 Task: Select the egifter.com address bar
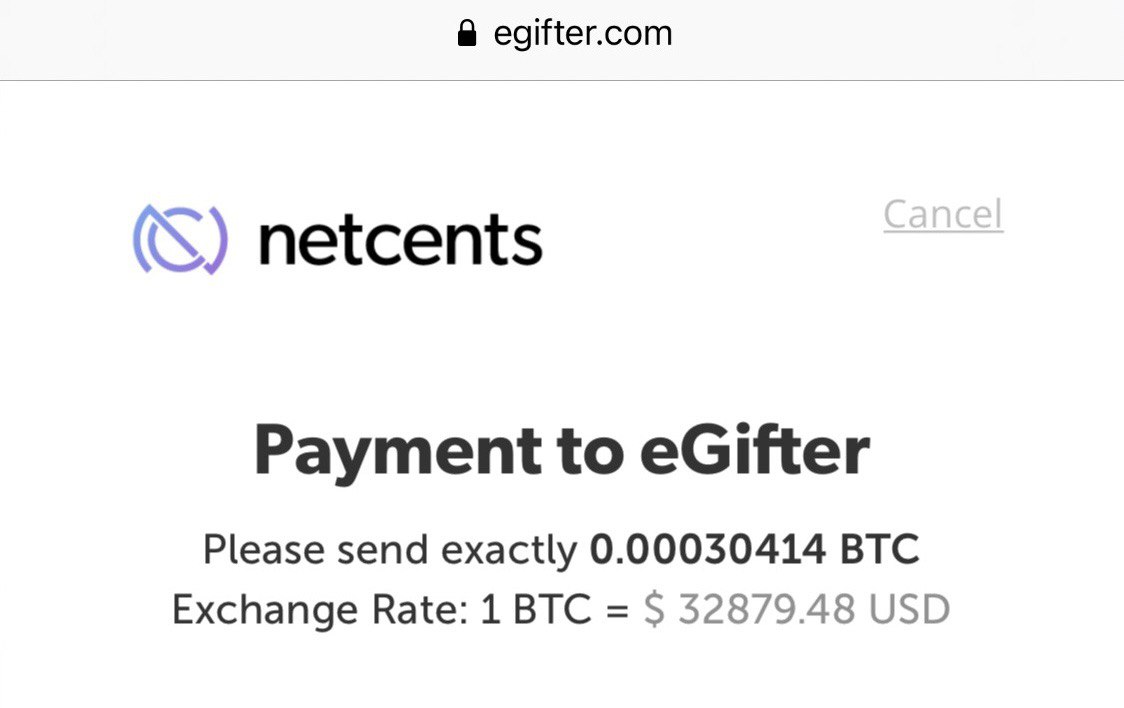click(x=583, y=32)
